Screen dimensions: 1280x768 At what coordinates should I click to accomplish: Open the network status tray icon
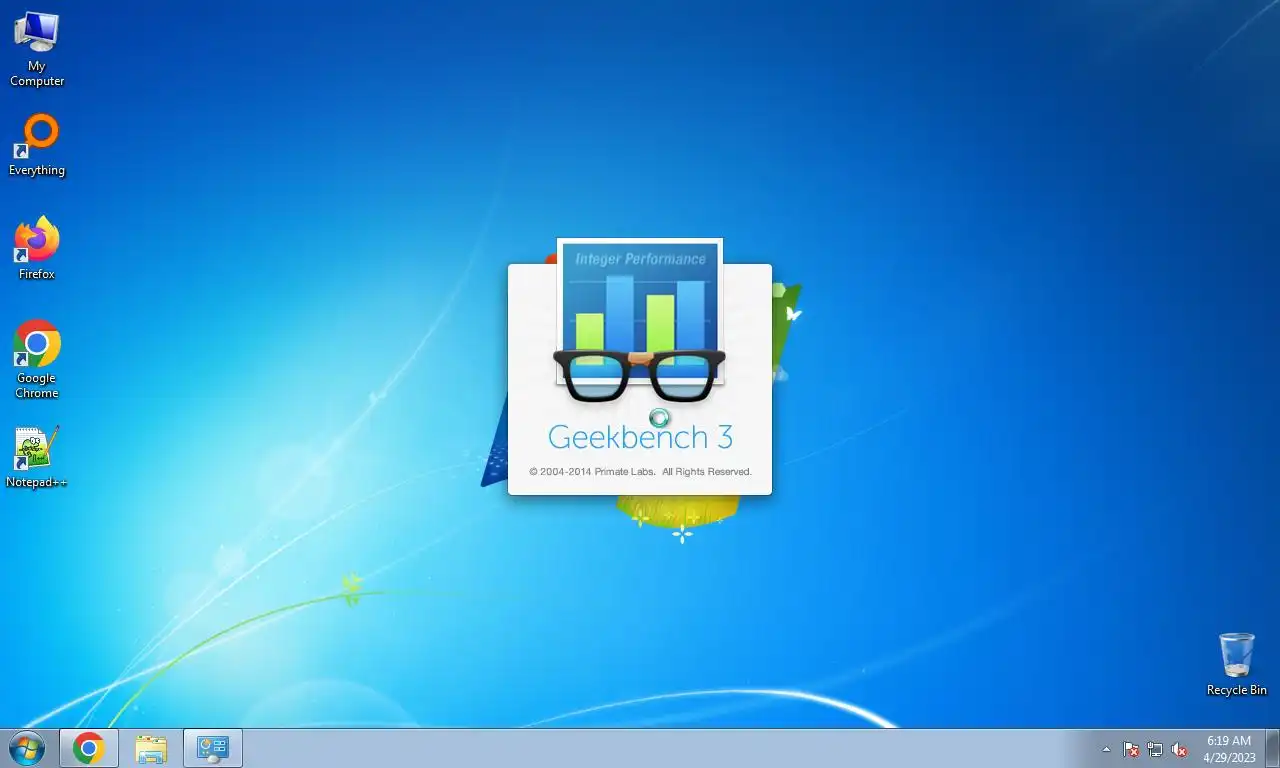tap(1155, 749)
